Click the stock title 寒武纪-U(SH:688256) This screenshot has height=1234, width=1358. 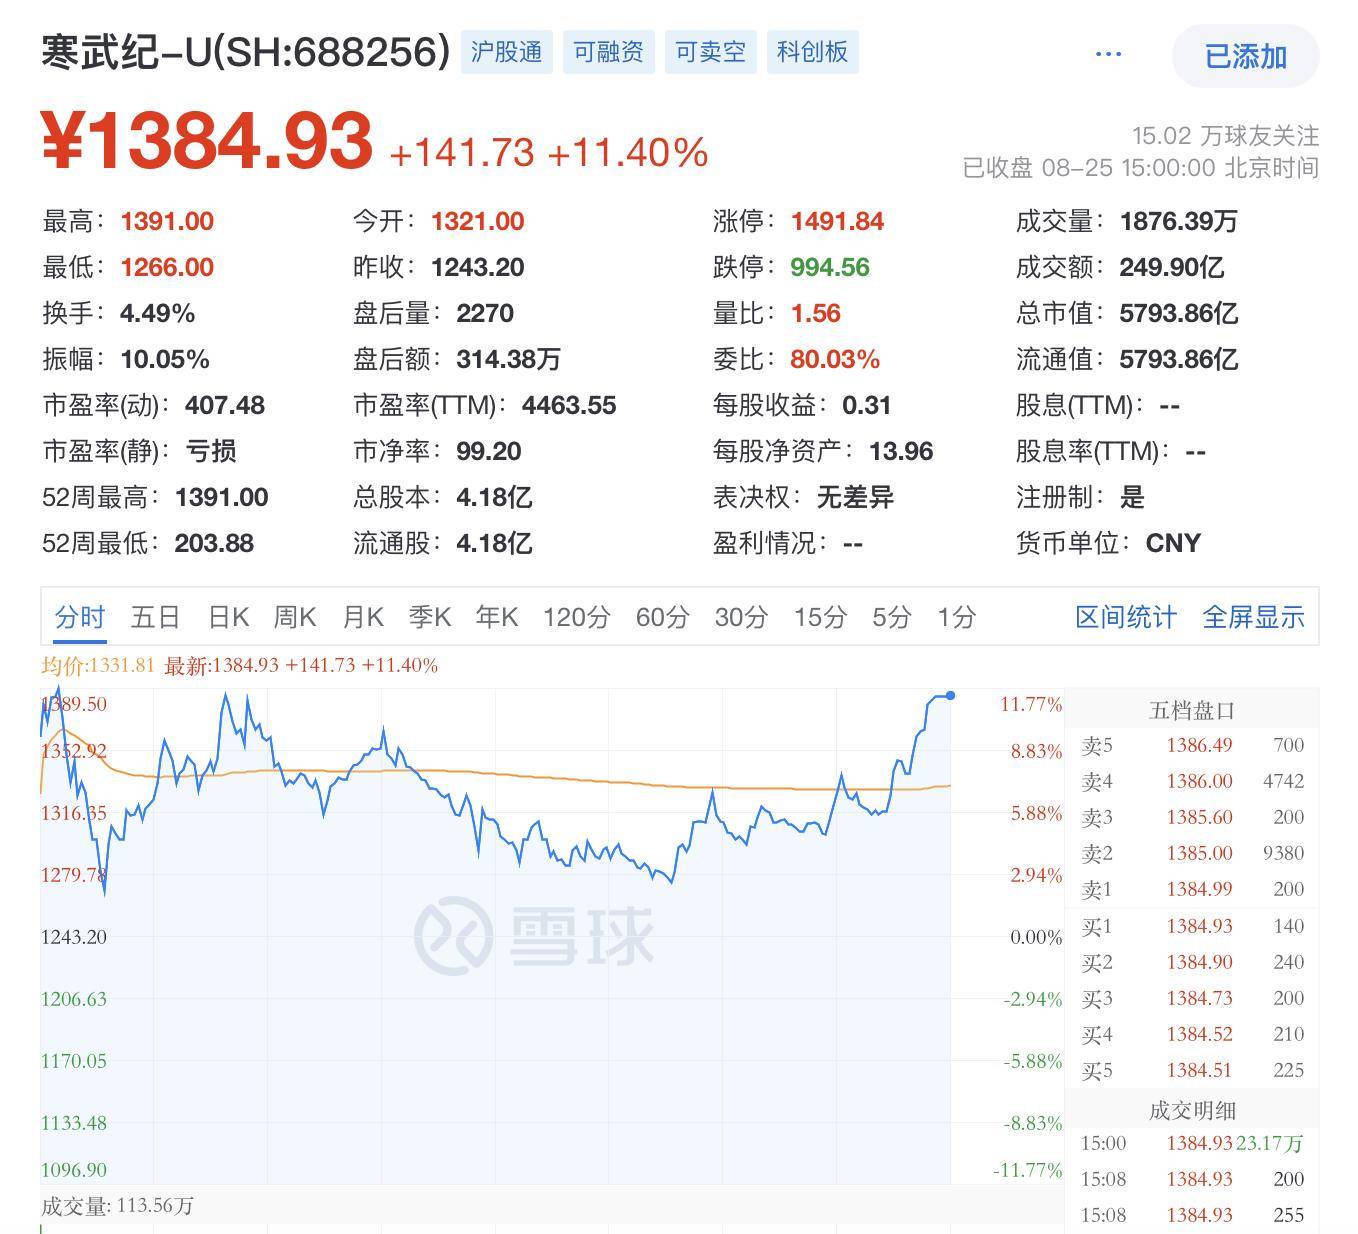(x=240, y=52)
